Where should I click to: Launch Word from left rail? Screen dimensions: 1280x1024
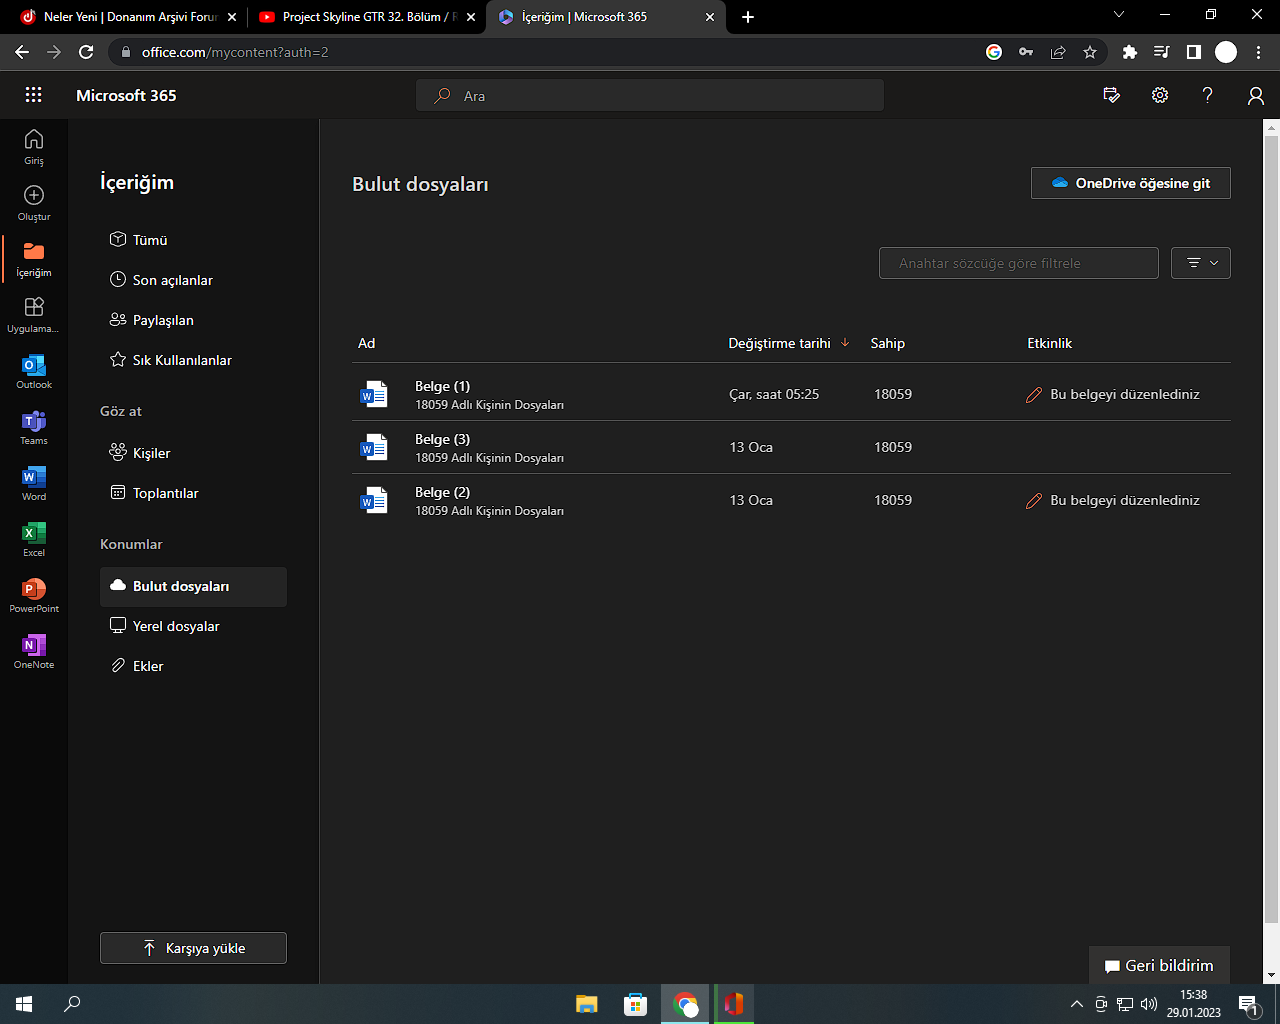(34, 483)
